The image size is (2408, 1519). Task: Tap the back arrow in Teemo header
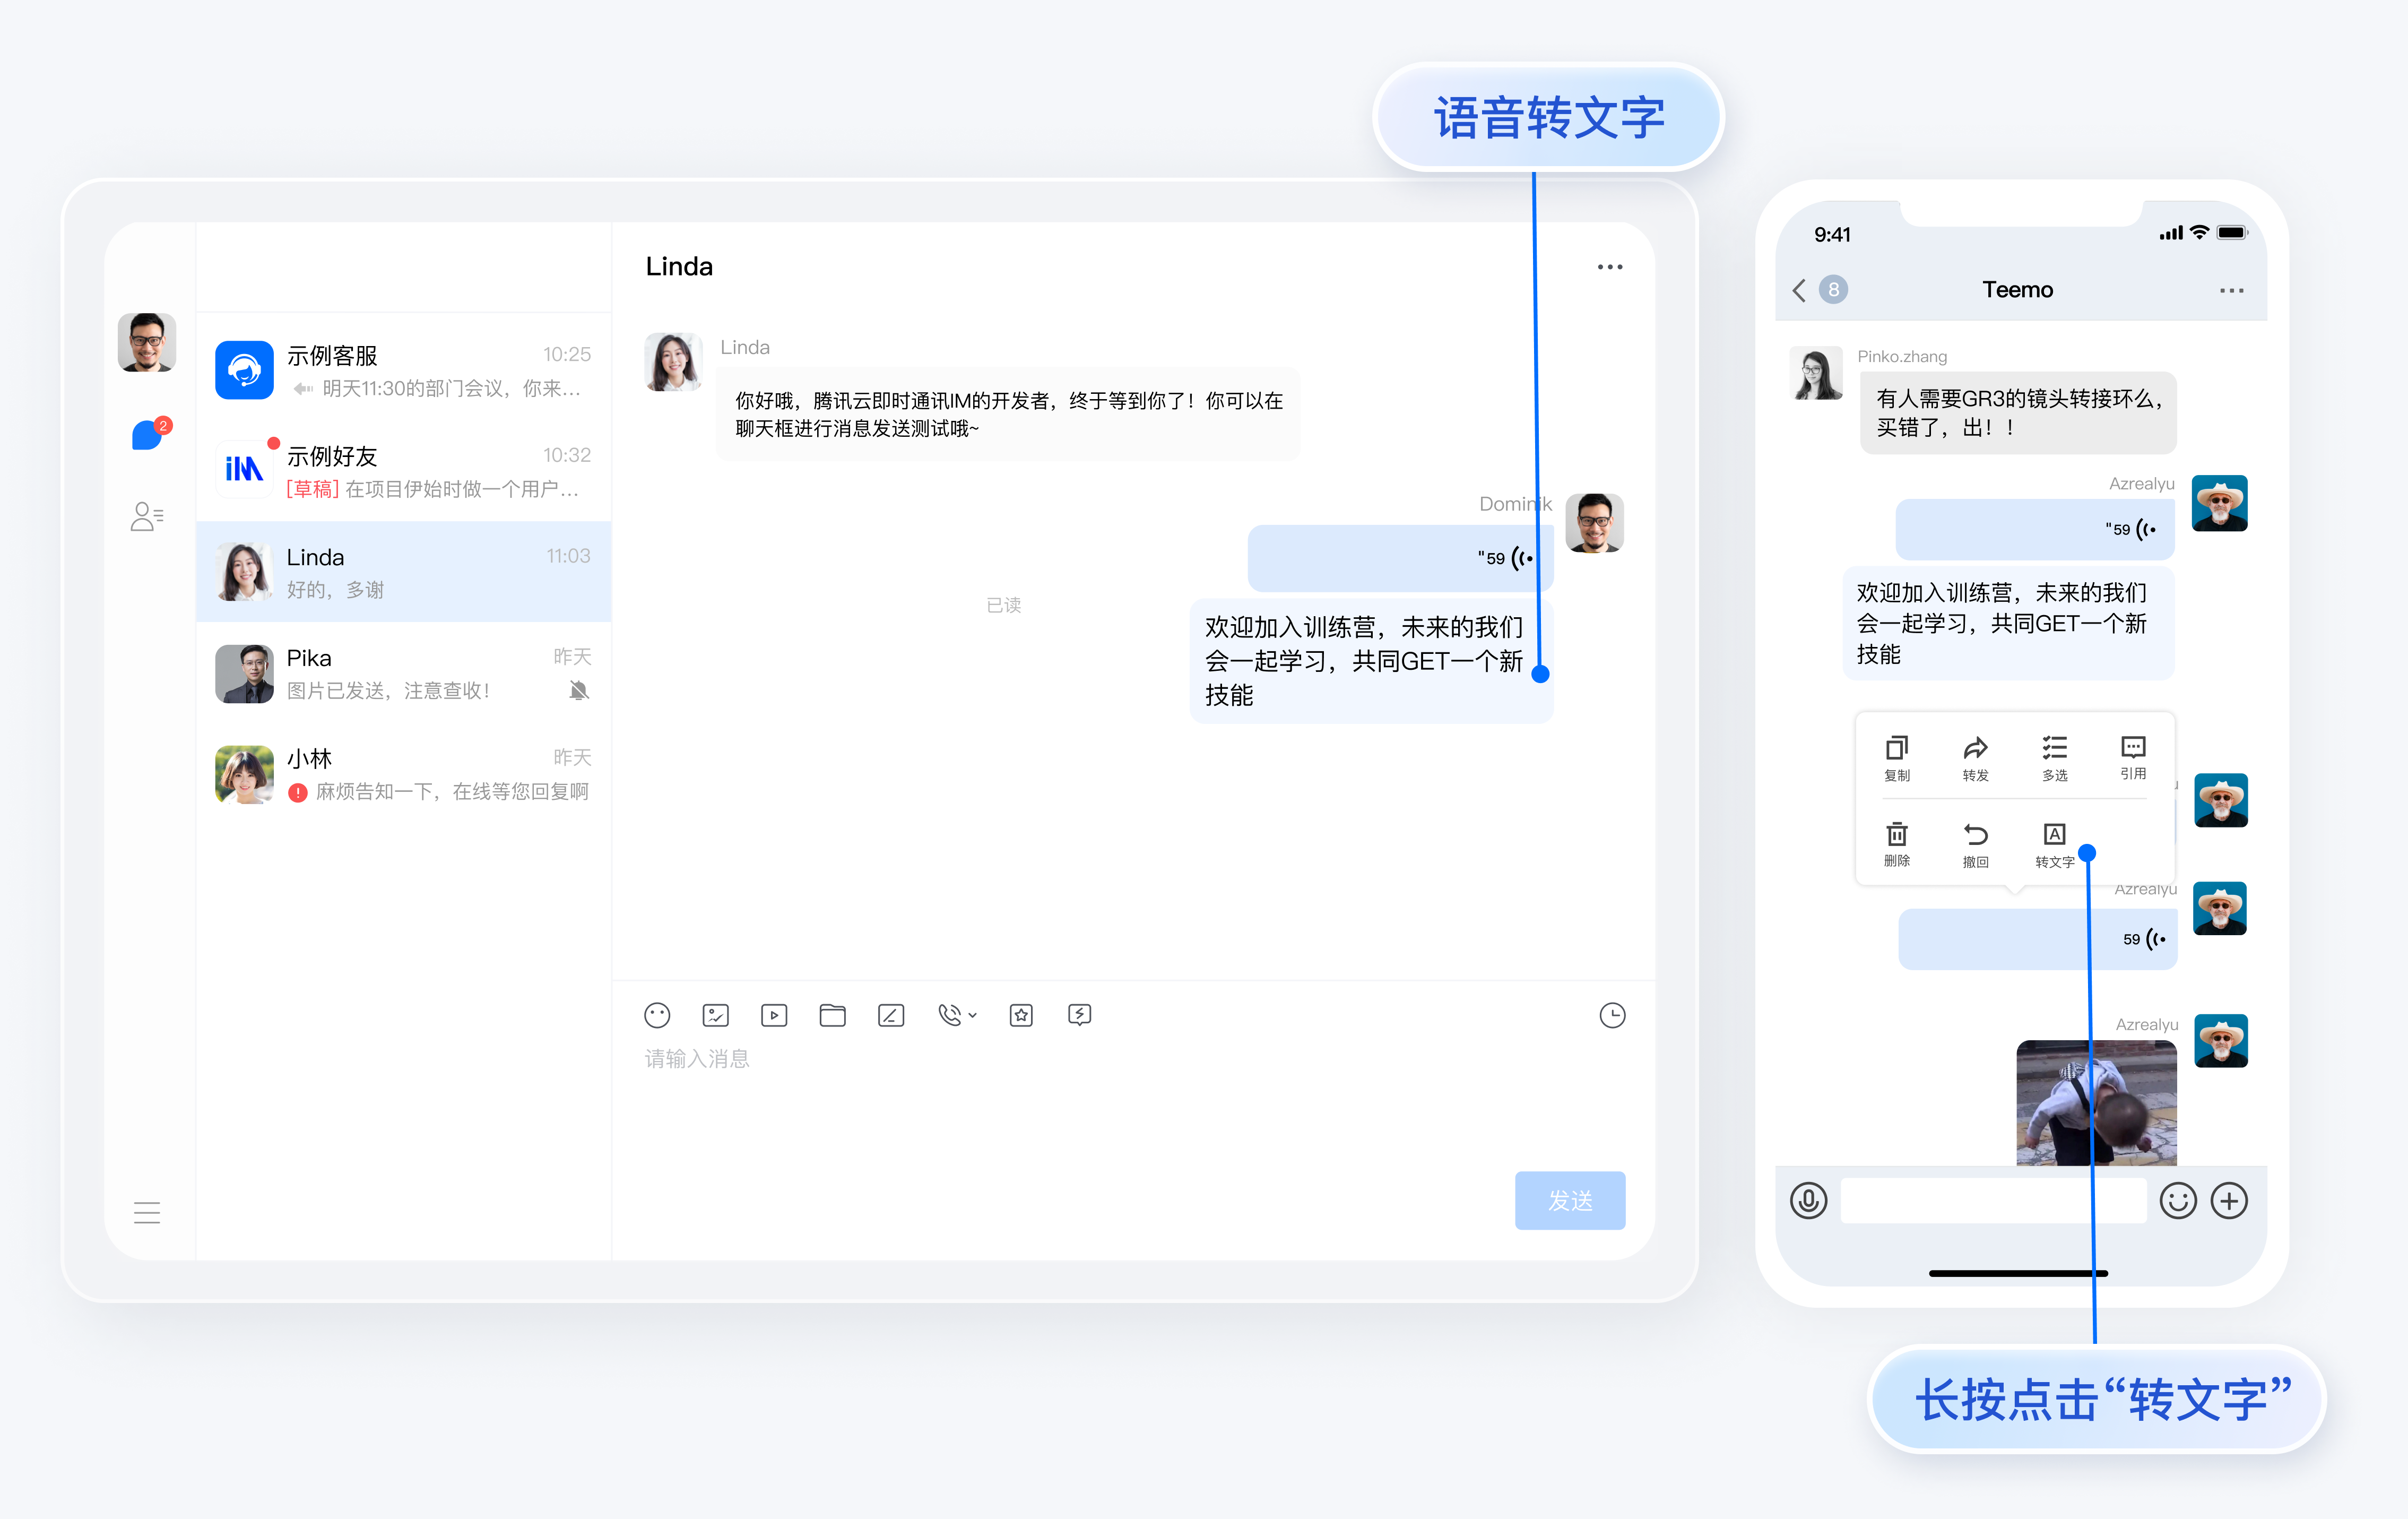click(x=1799, y=290)
